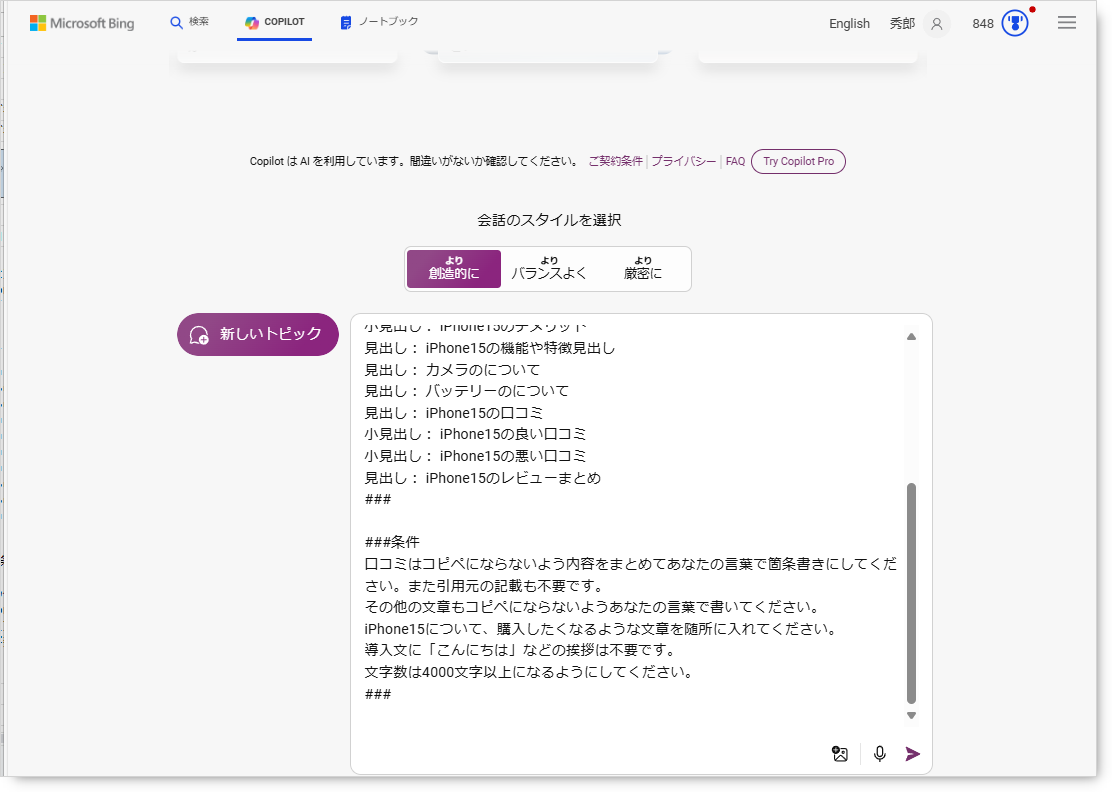
Task: Open the rewards trophy icon
Action: [x=1015, y=23]
